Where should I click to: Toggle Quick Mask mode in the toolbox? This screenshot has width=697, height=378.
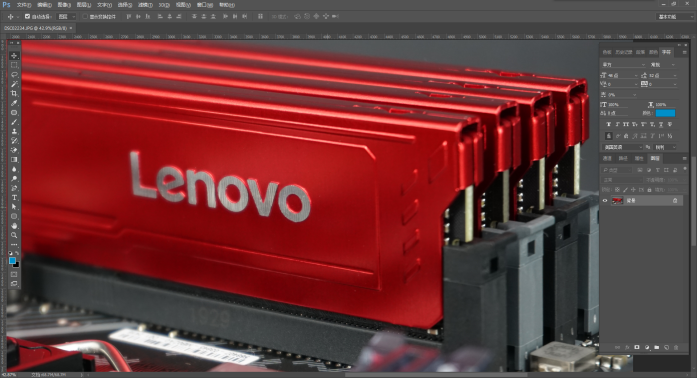pyautogui.click(x=14, y=274)
